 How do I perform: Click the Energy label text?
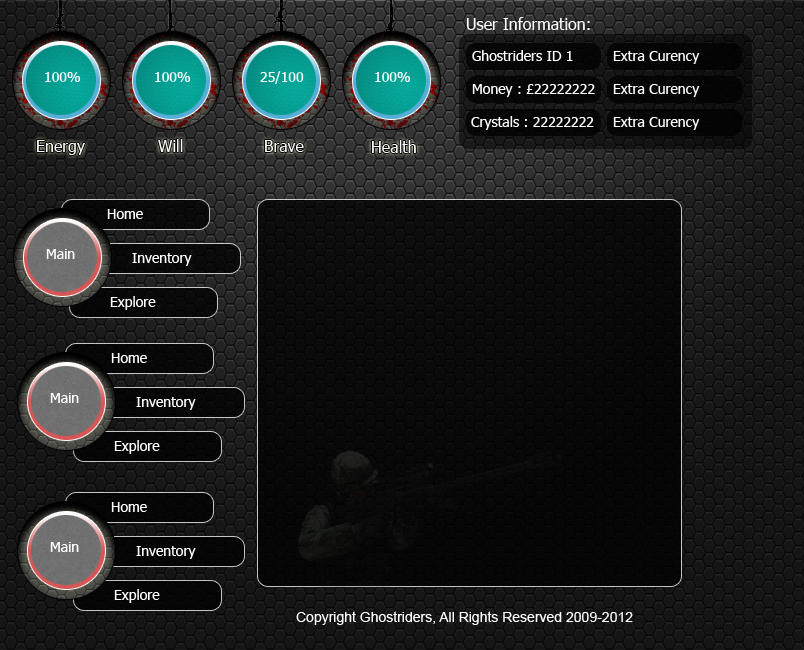click(60, 147)
